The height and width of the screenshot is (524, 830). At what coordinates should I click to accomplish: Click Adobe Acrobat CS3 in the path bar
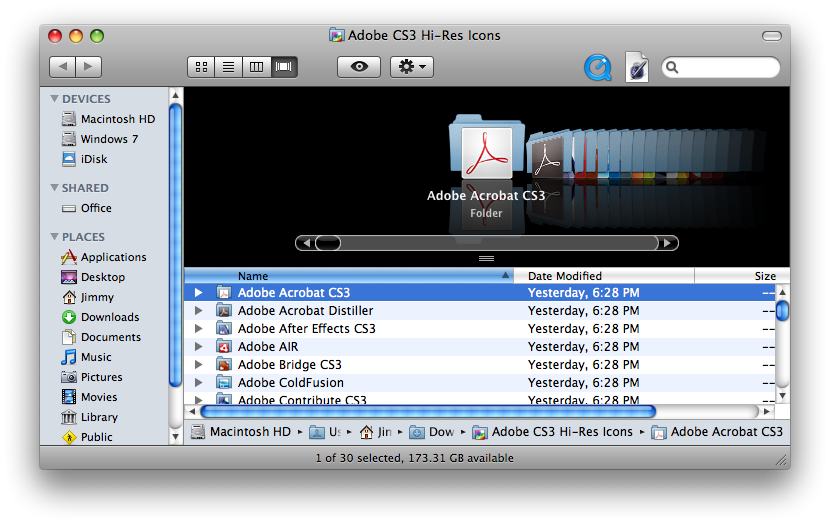click(717, 432)
